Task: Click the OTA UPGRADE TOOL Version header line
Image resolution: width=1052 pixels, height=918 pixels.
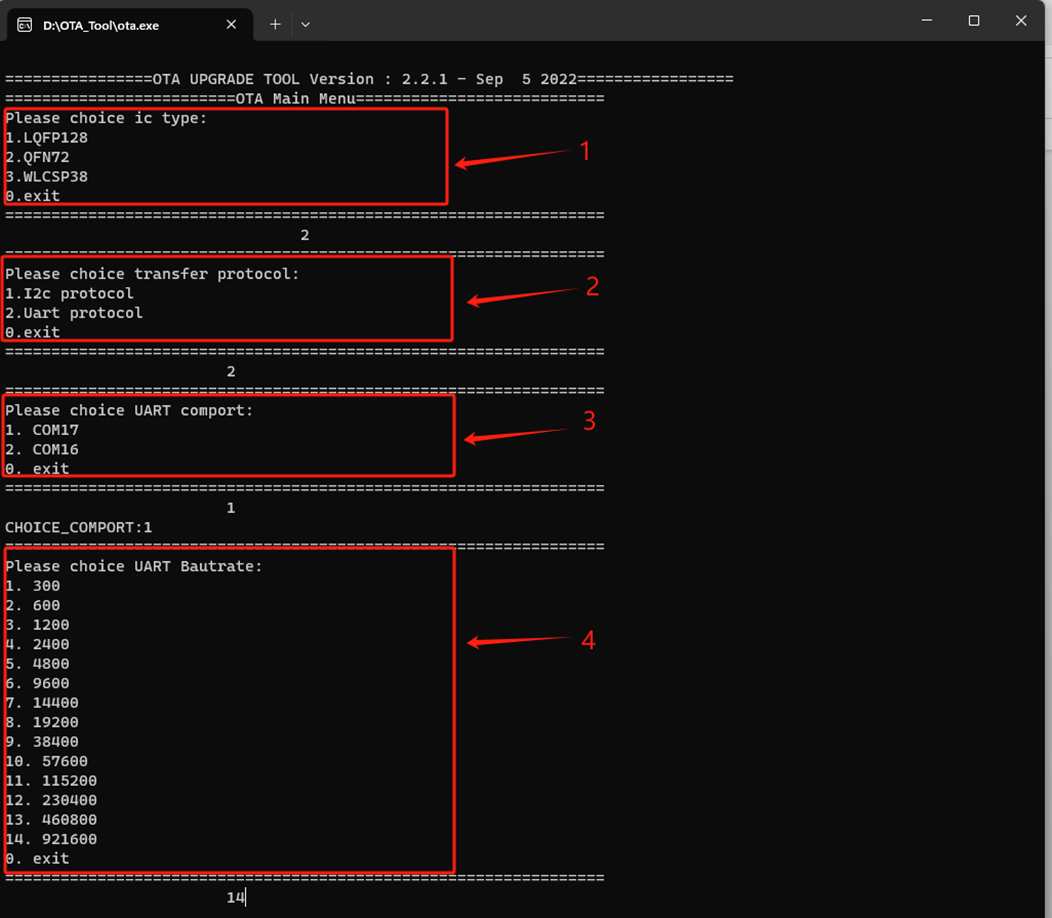Action: [x=370, y=79]
